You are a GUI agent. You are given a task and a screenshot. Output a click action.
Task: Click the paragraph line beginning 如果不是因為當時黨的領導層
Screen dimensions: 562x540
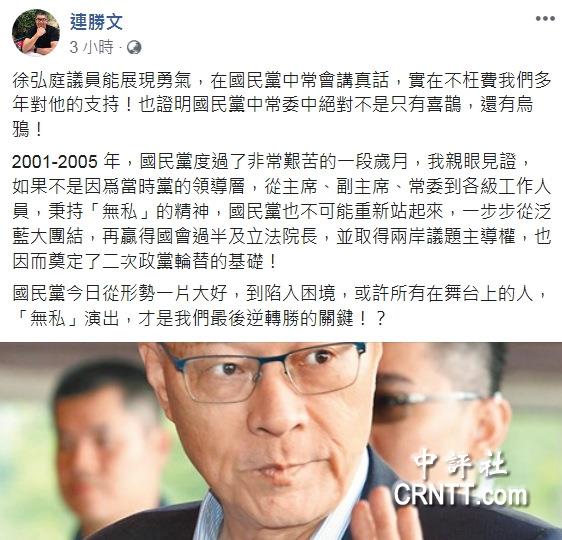(282, 187)
